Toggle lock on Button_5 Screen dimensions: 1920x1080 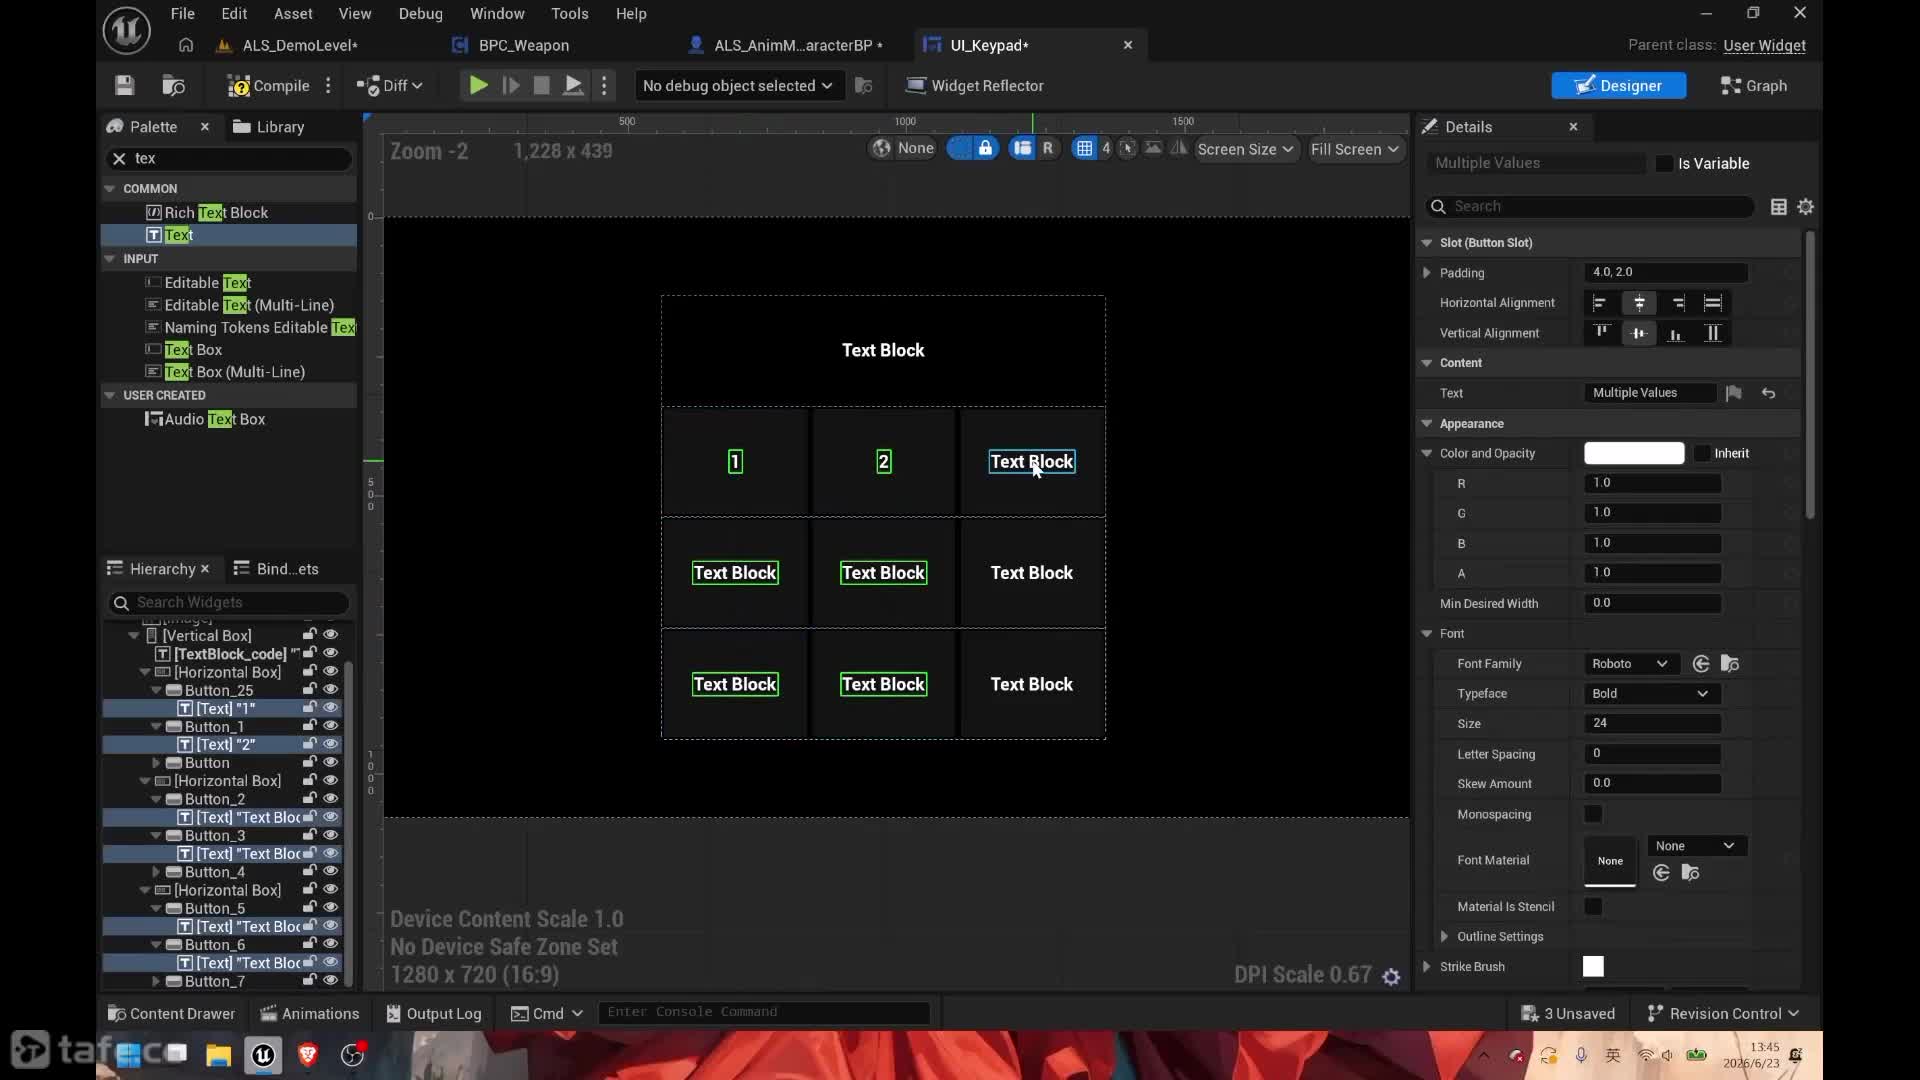310,908
